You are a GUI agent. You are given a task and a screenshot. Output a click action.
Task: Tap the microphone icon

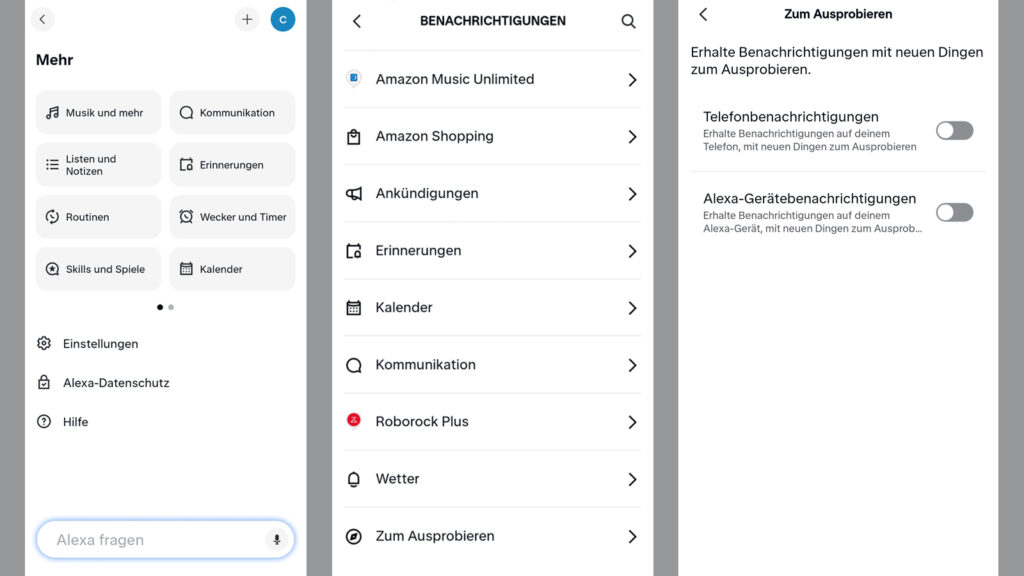277,539
